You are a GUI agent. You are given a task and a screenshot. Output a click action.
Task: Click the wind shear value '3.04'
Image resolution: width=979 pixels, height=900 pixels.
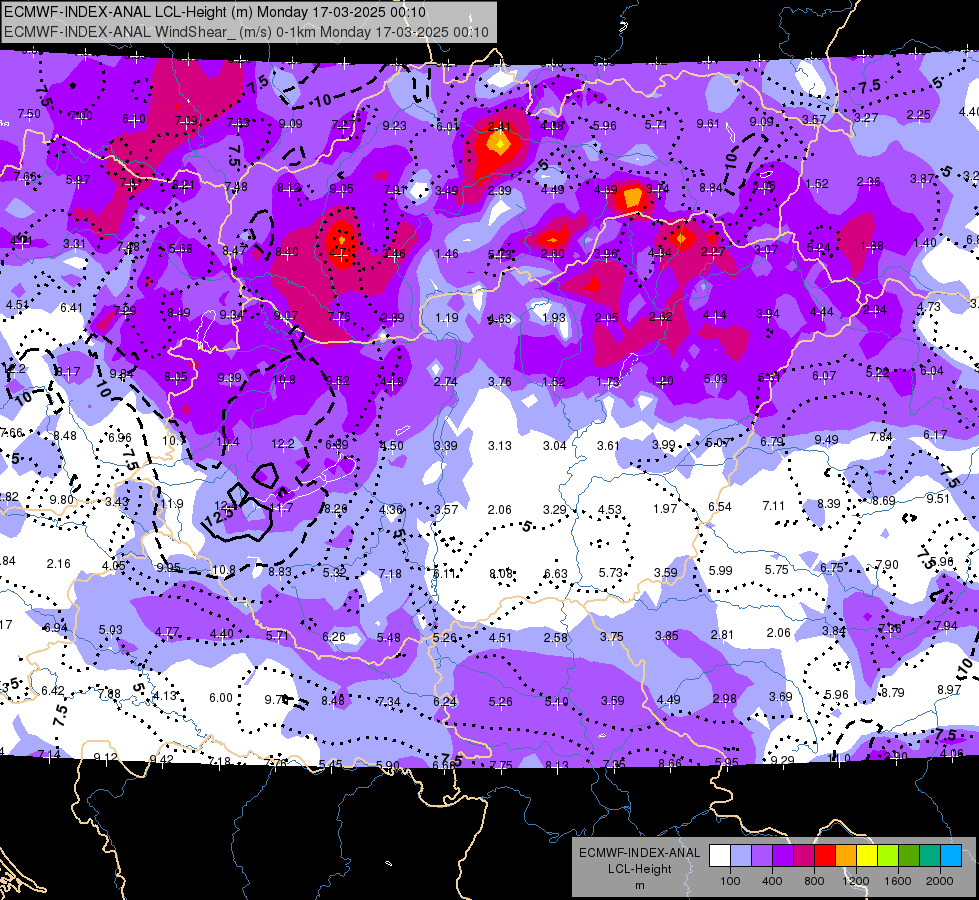click(x=554, y=445)
